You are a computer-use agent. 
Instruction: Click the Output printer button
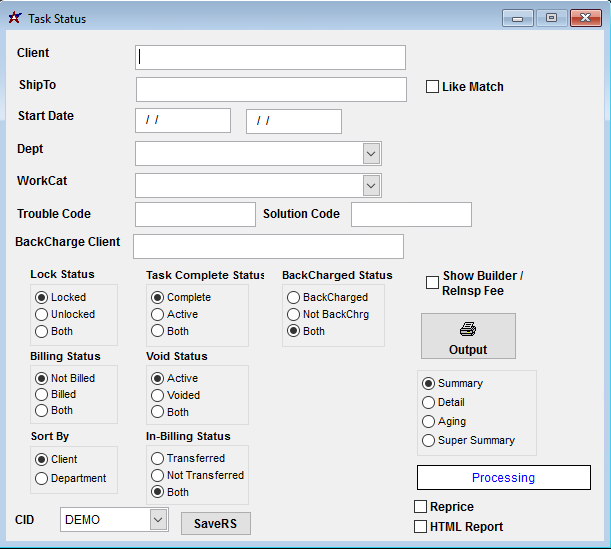tap(468, 336)
